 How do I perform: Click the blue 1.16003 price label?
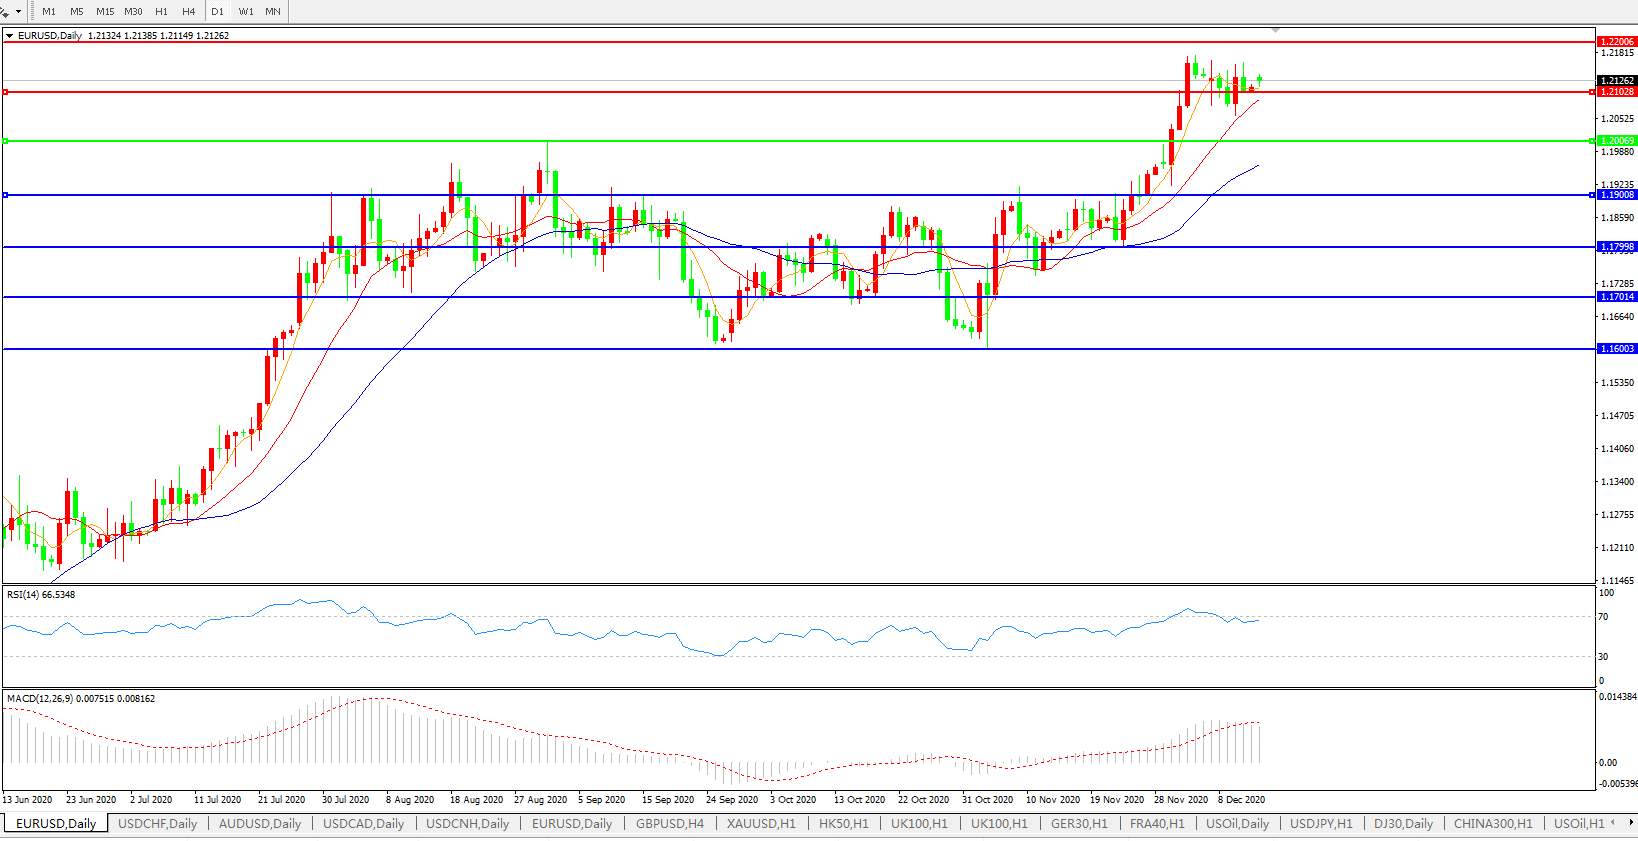[x=1617, y=349]
